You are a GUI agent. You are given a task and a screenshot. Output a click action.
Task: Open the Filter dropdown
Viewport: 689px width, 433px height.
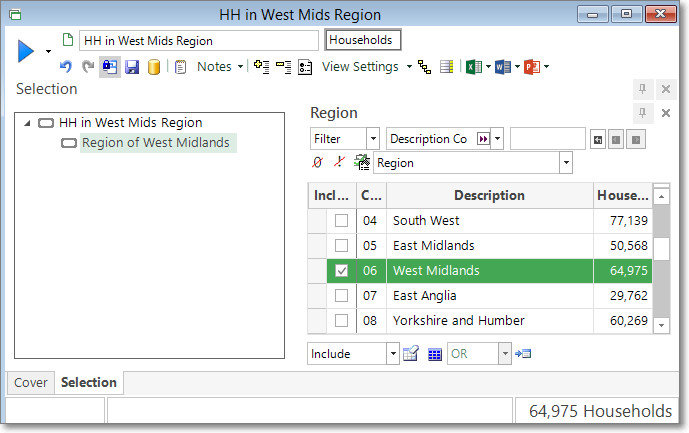(373, 139)
